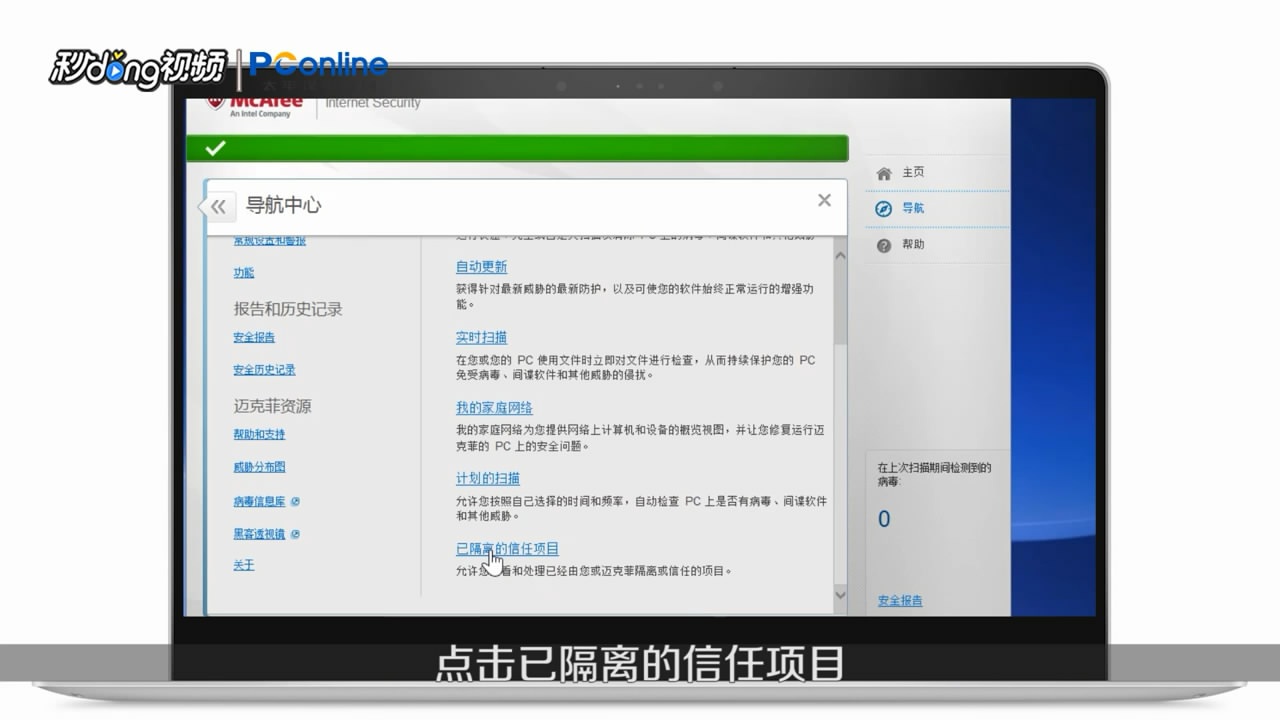The height and width of the screenshot is (720, 1280).
Task: Click the compass icon next to 导航
Action: click(884, 209)
